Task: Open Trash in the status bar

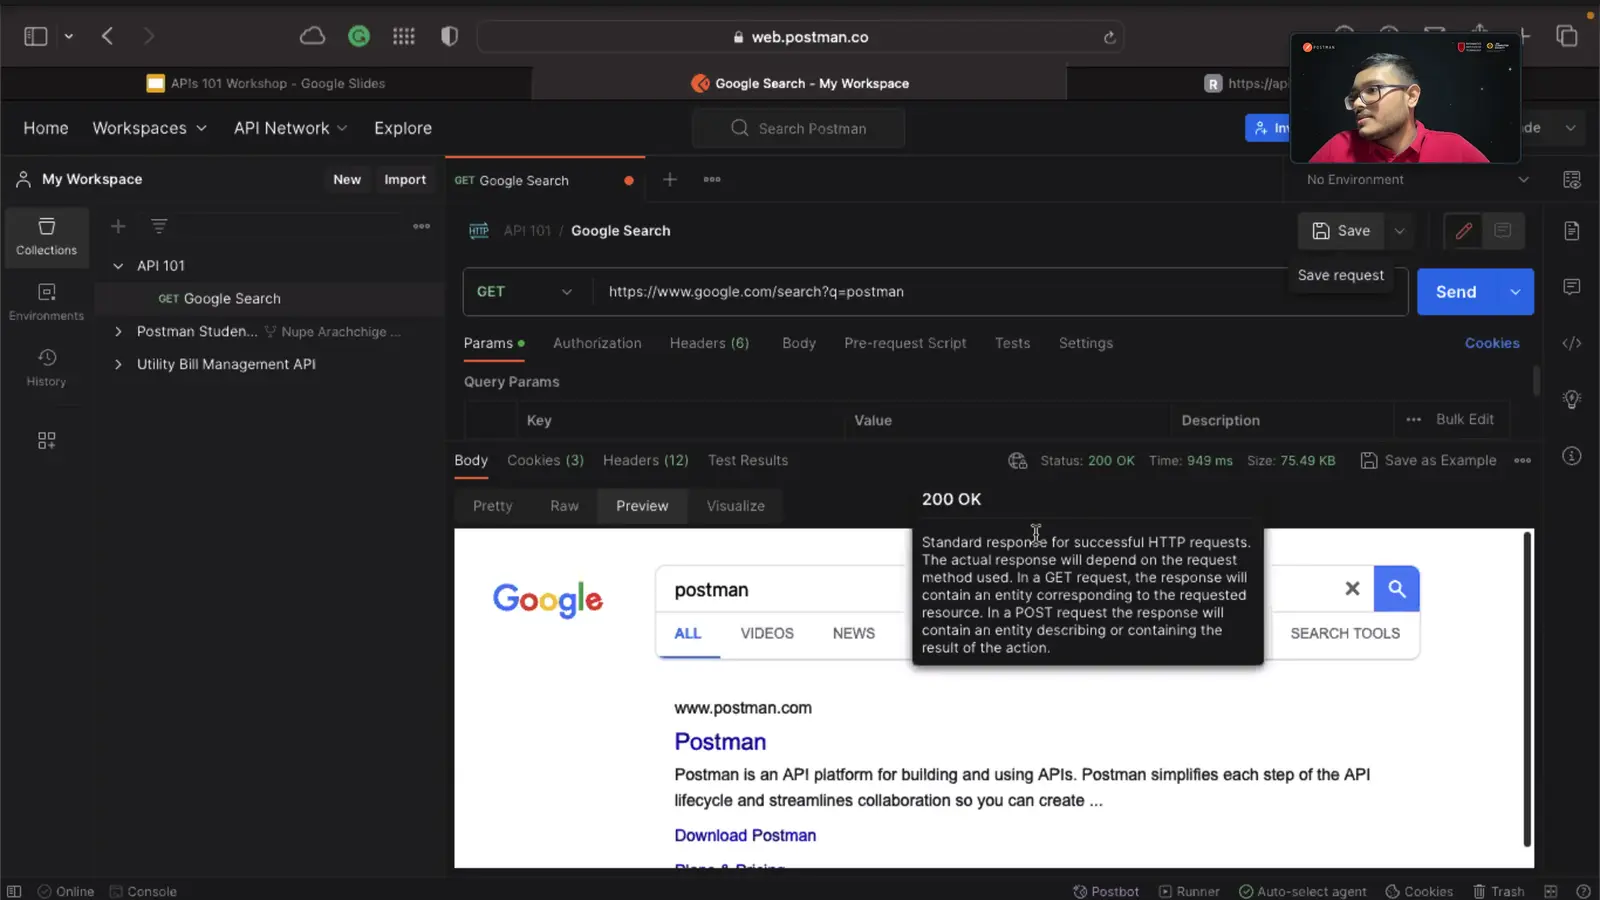Action: click(1498, 891)
